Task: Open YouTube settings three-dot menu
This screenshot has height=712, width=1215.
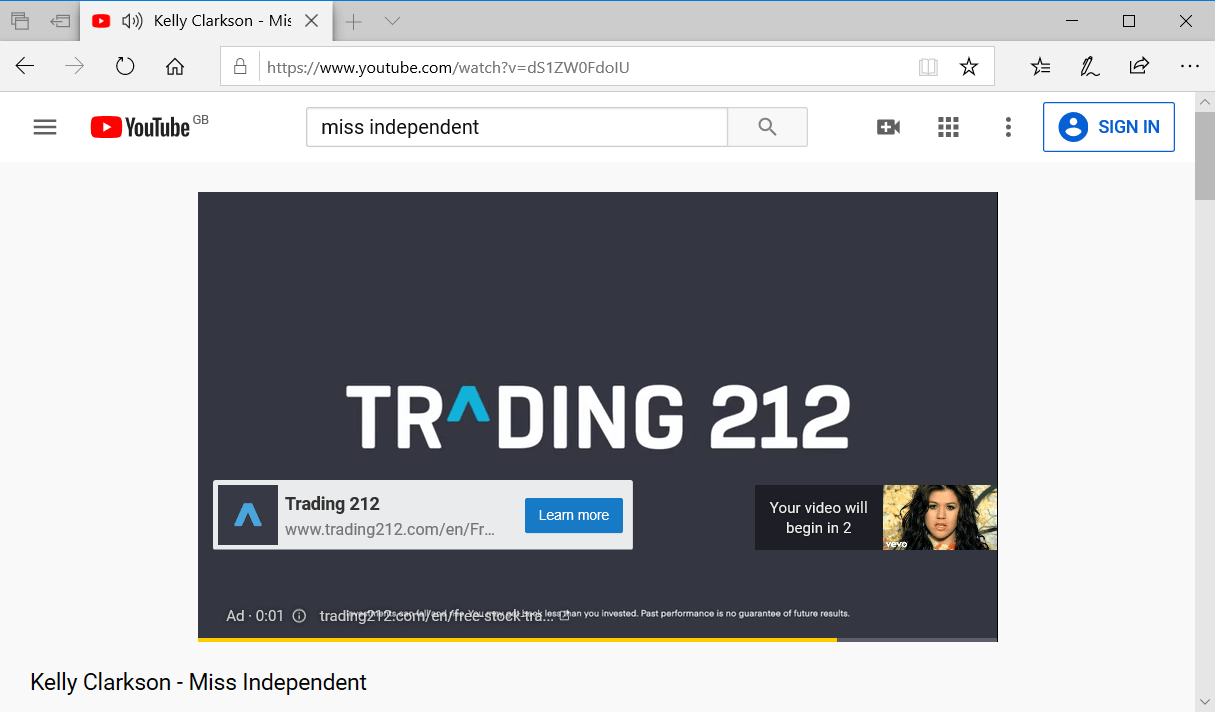Action: click(1008, 127)
